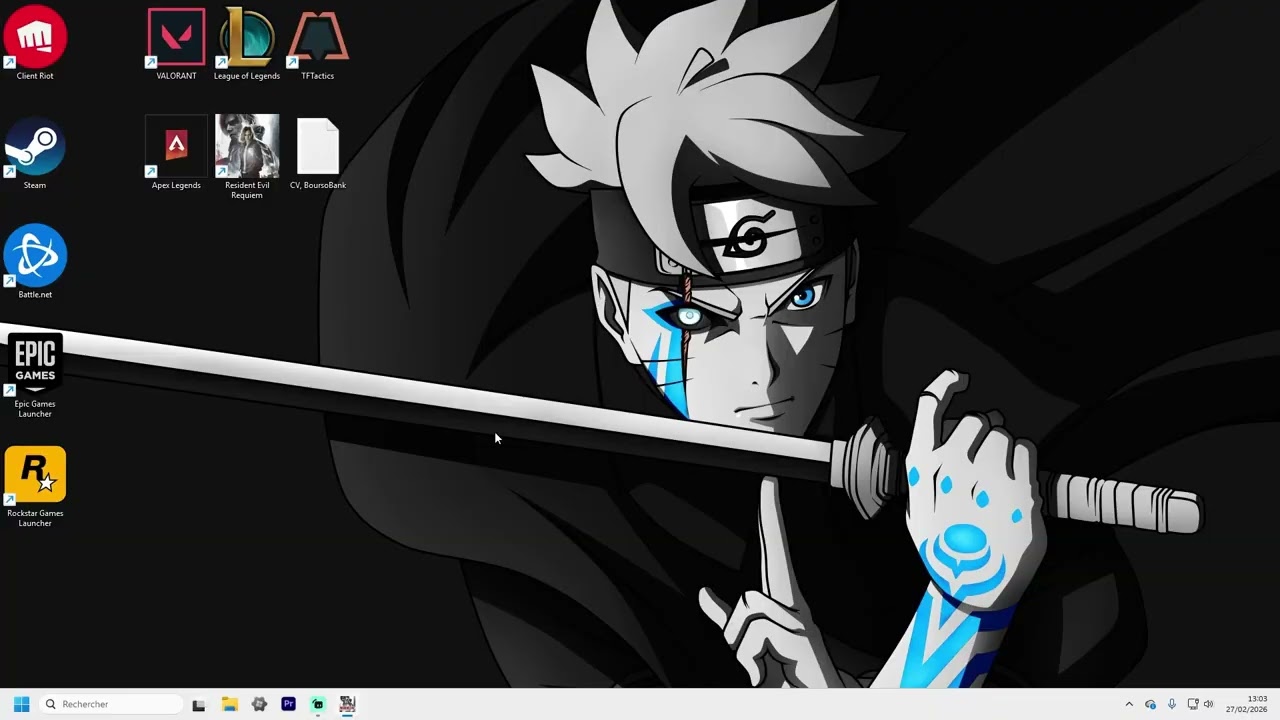Open the Client Riot desktop shortcut
This screenshot has width=1280, height=720.
click(35, 43)
